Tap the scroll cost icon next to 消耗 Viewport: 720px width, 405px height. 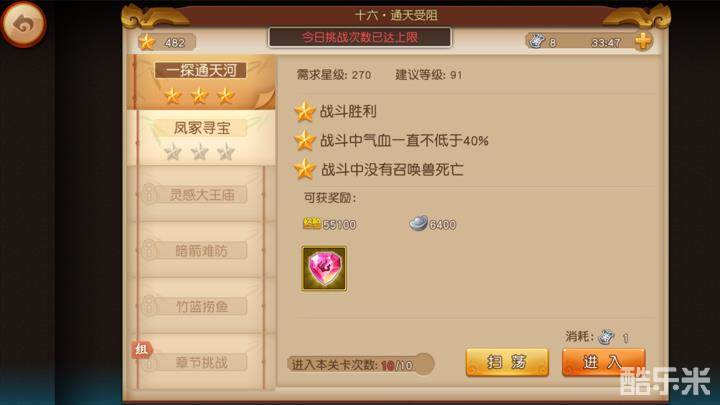(607, 337)
